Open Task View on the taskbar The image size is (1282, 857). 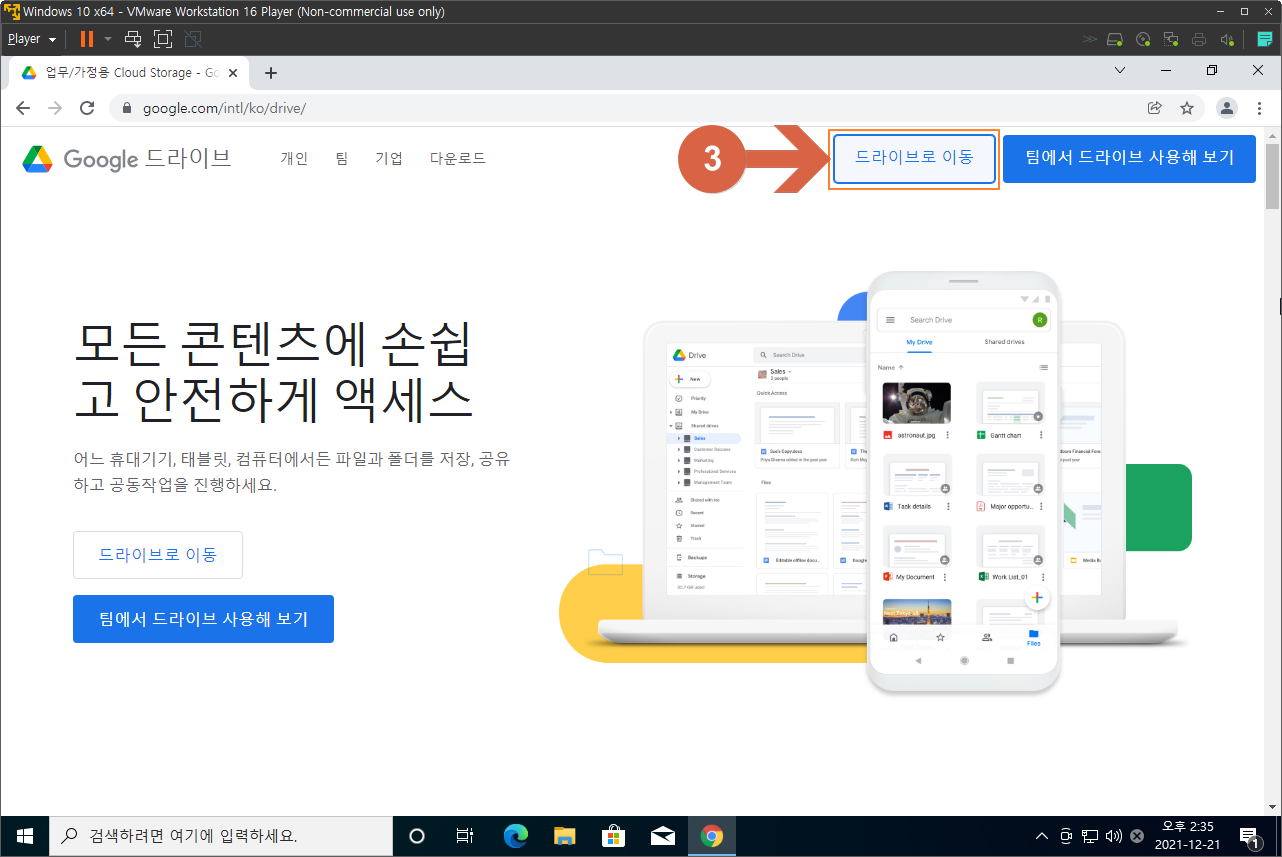(x=465, y=836)
